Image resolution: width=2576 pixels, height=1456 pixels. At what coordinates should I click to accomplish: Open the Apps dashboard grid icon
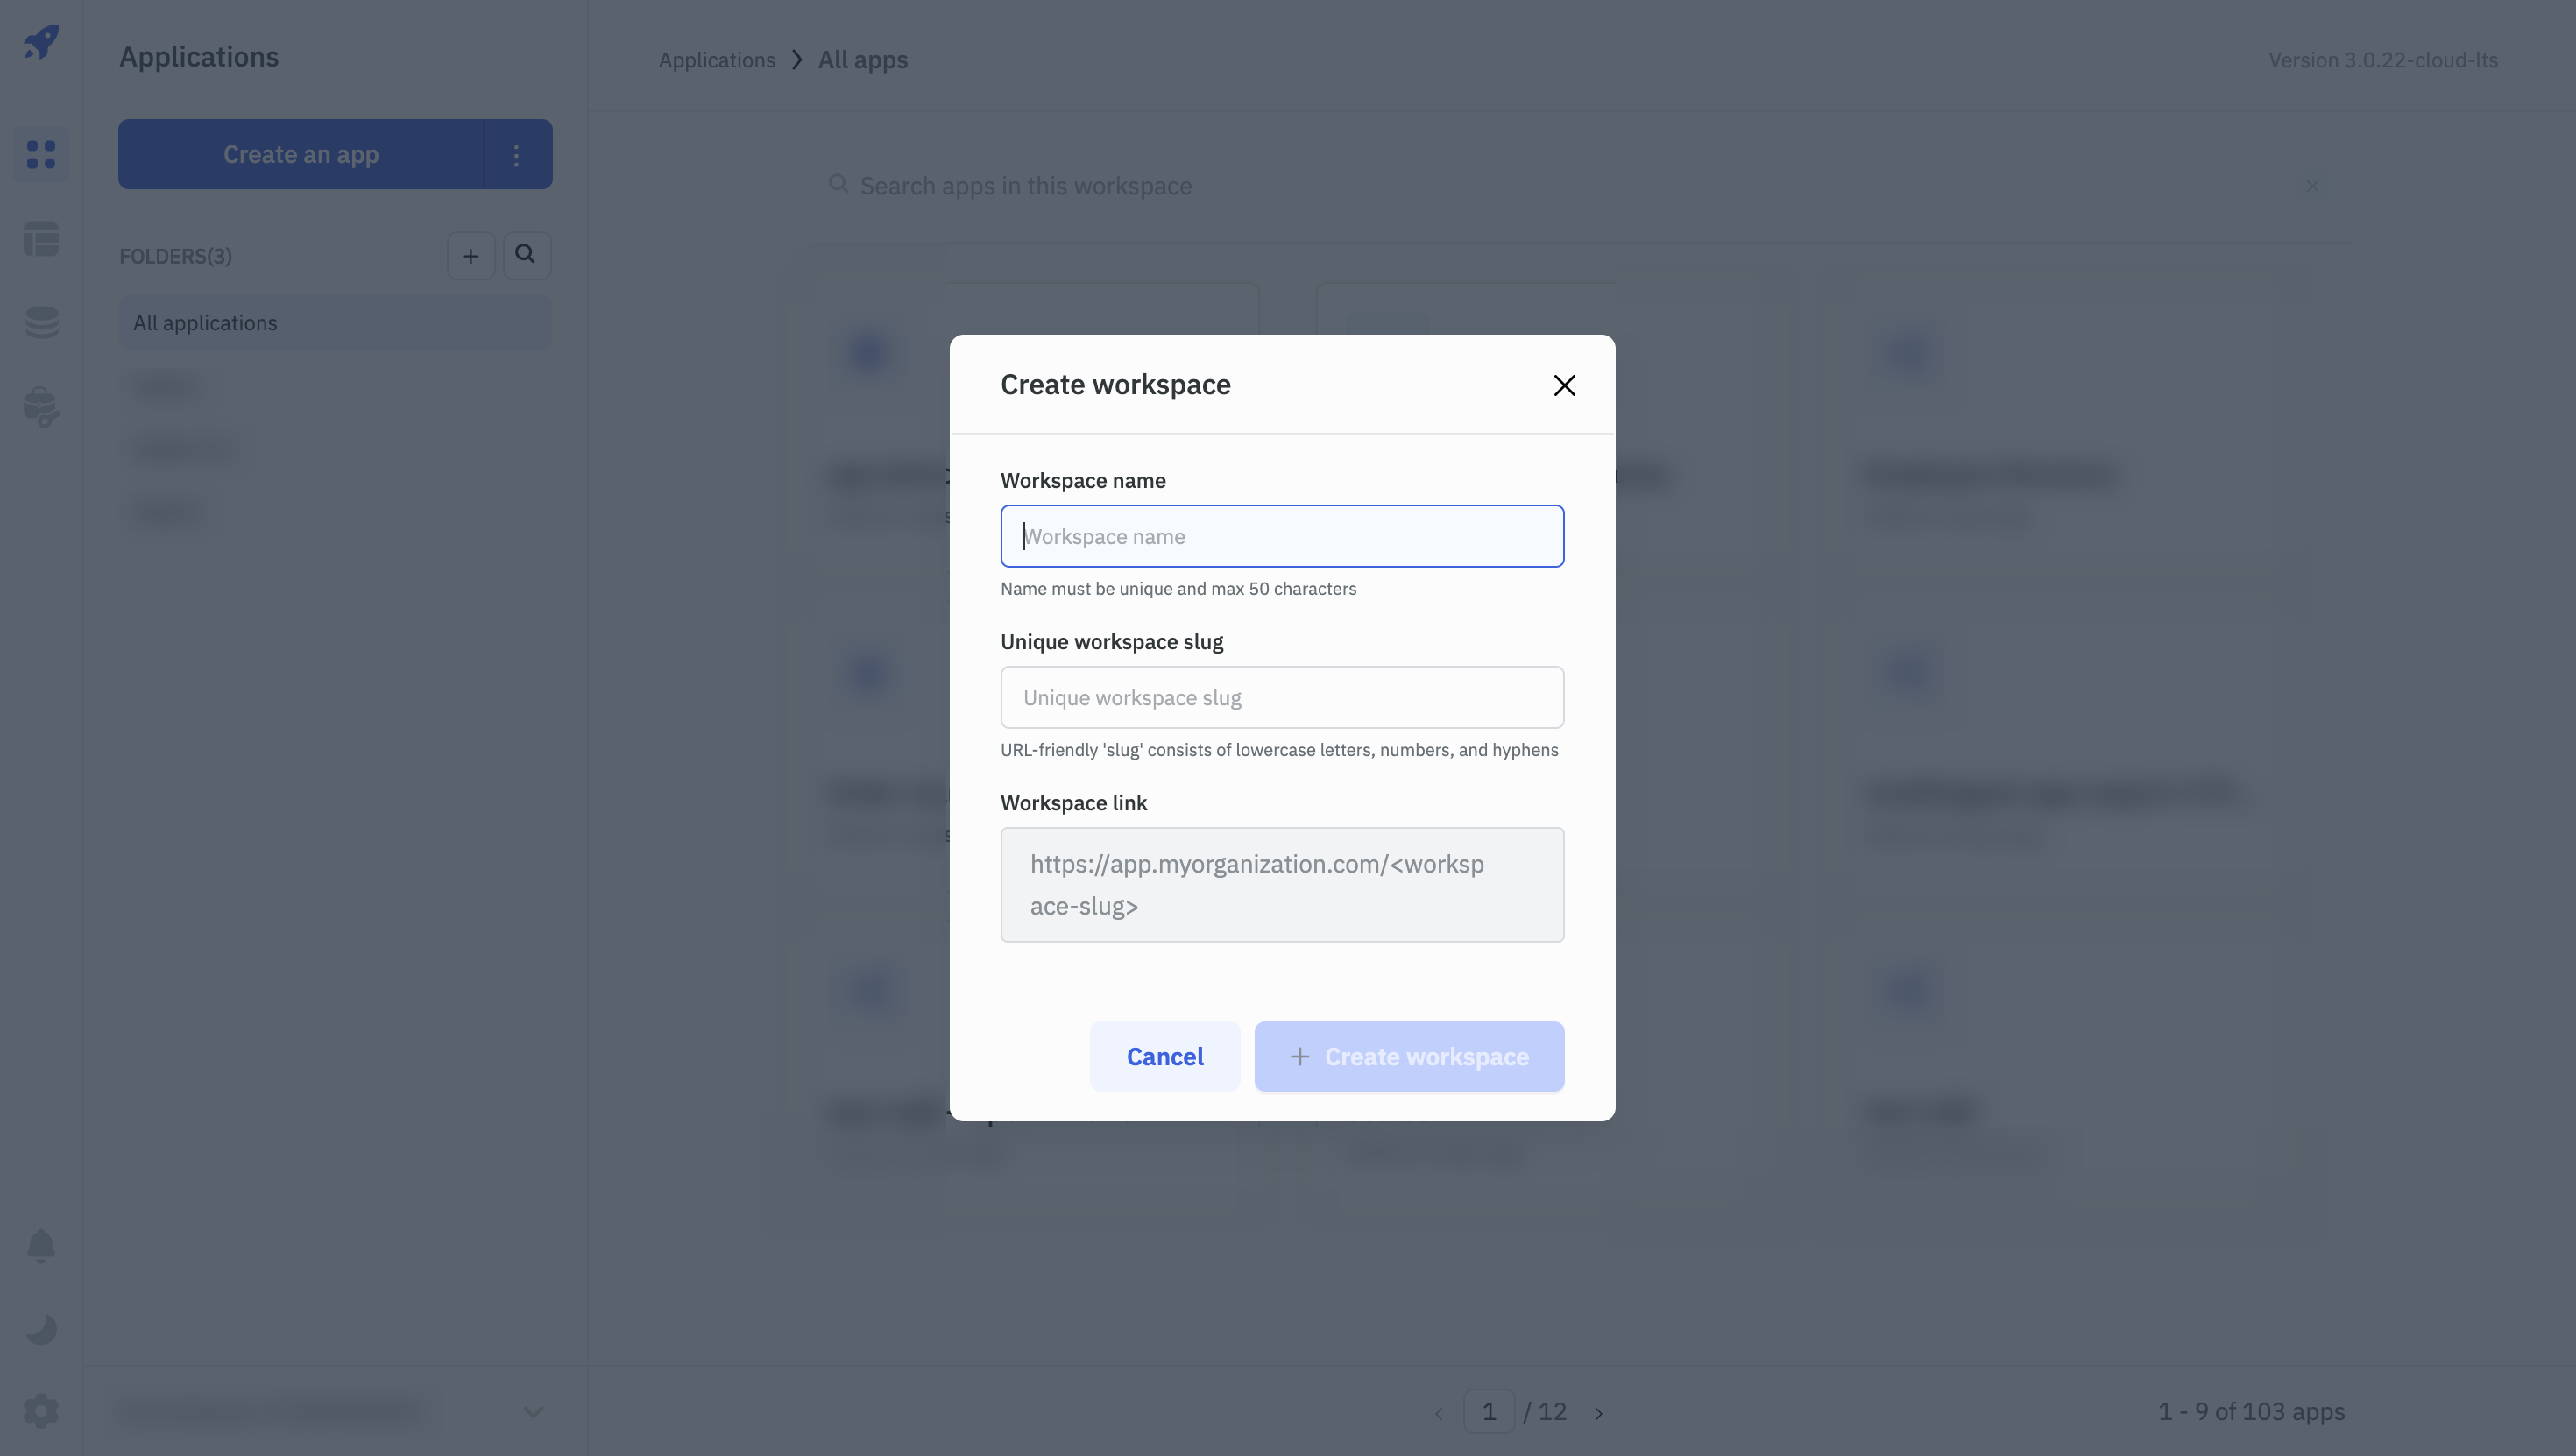click(x=41, y=154)
